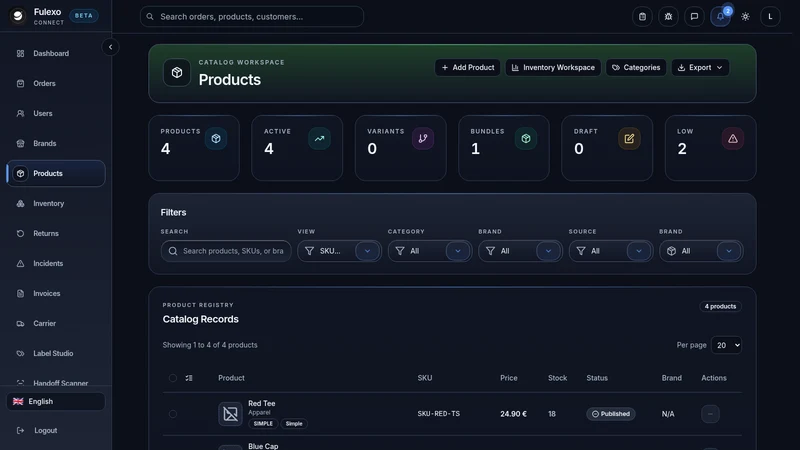Click the Products stat card cube icon
Image resolution: width=800 pixels, height=450 pixels.
(216, 138)
